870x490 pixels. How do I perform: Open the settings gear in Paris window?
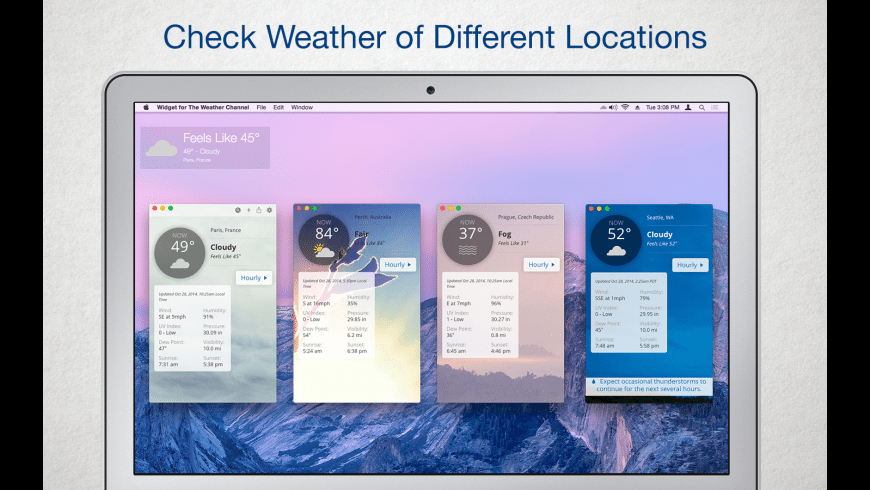click(270, 210)
